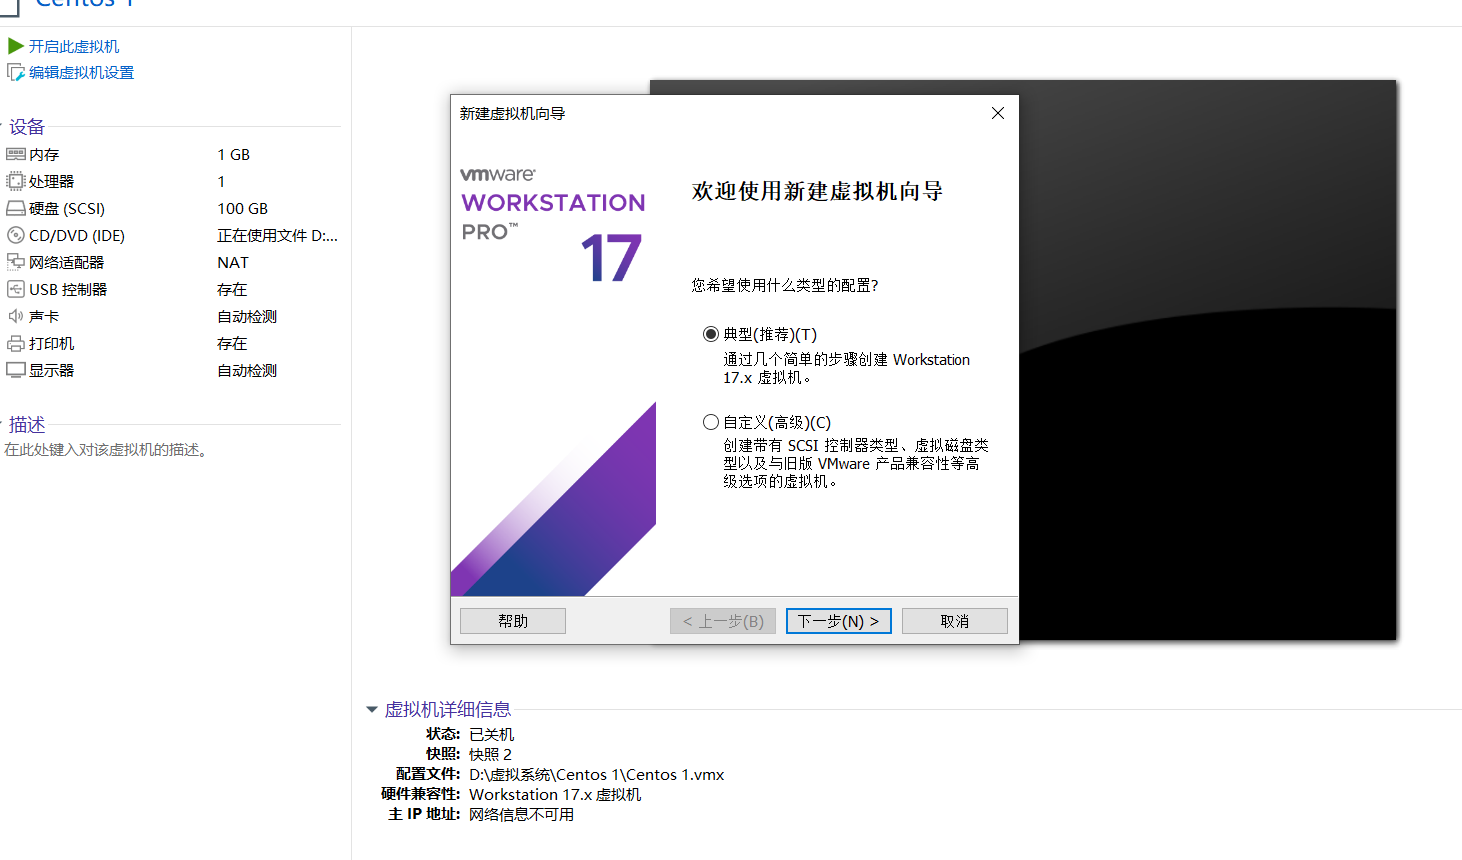This screenshot has height=860, width=1462.
Task: Click the hard disk value 100 GB
Action: coord(243,208)
